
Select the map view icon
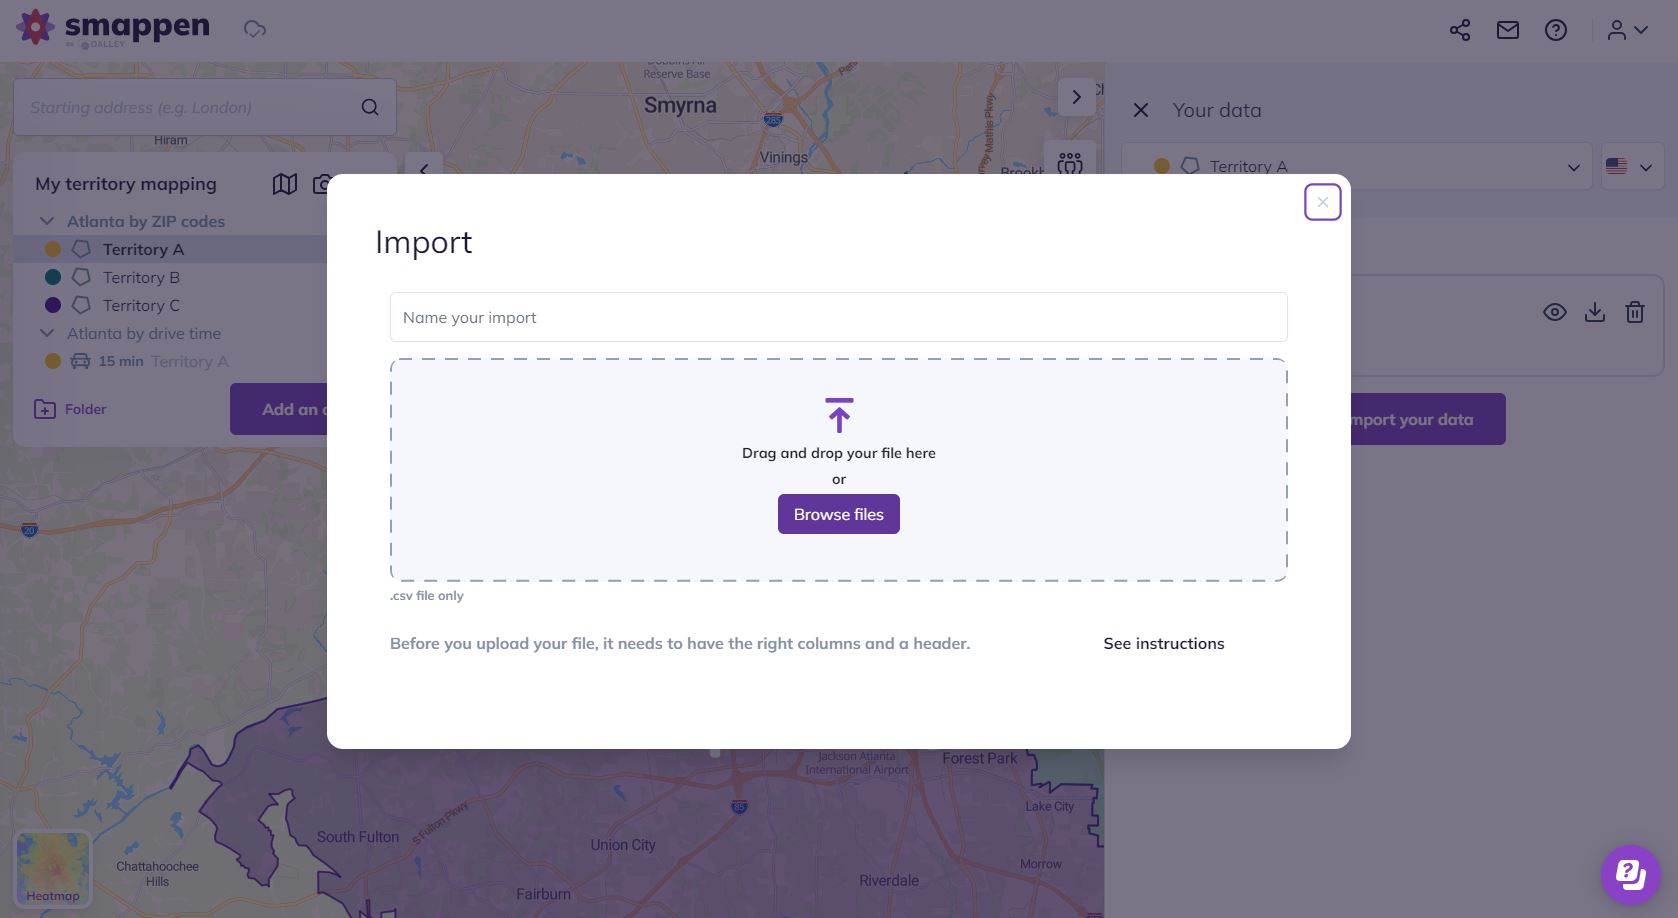pyautogui.click(x=284, y=184)
